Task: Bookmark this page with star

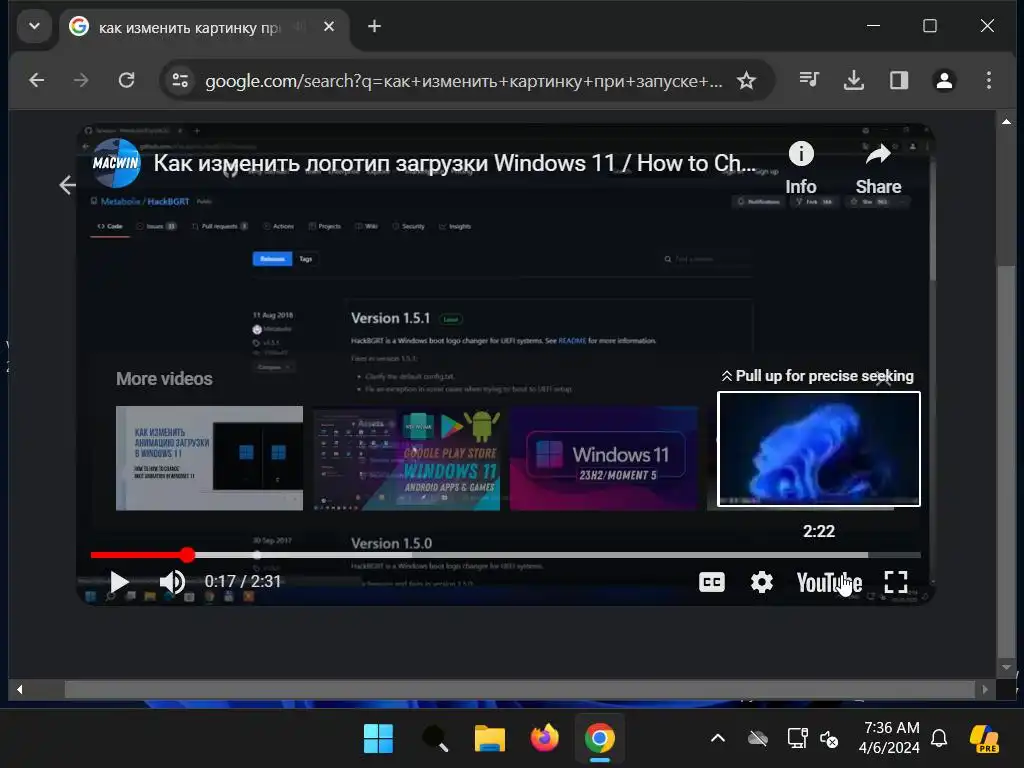Action: pos(746,80)
